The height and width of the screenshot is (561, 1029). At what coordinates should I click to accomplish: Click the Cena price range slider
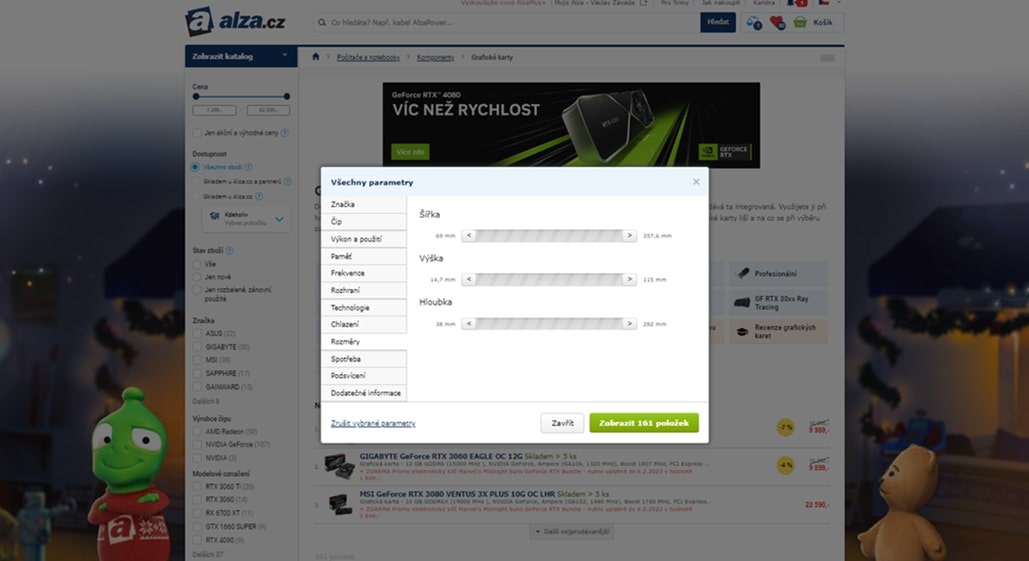point(241,96)
